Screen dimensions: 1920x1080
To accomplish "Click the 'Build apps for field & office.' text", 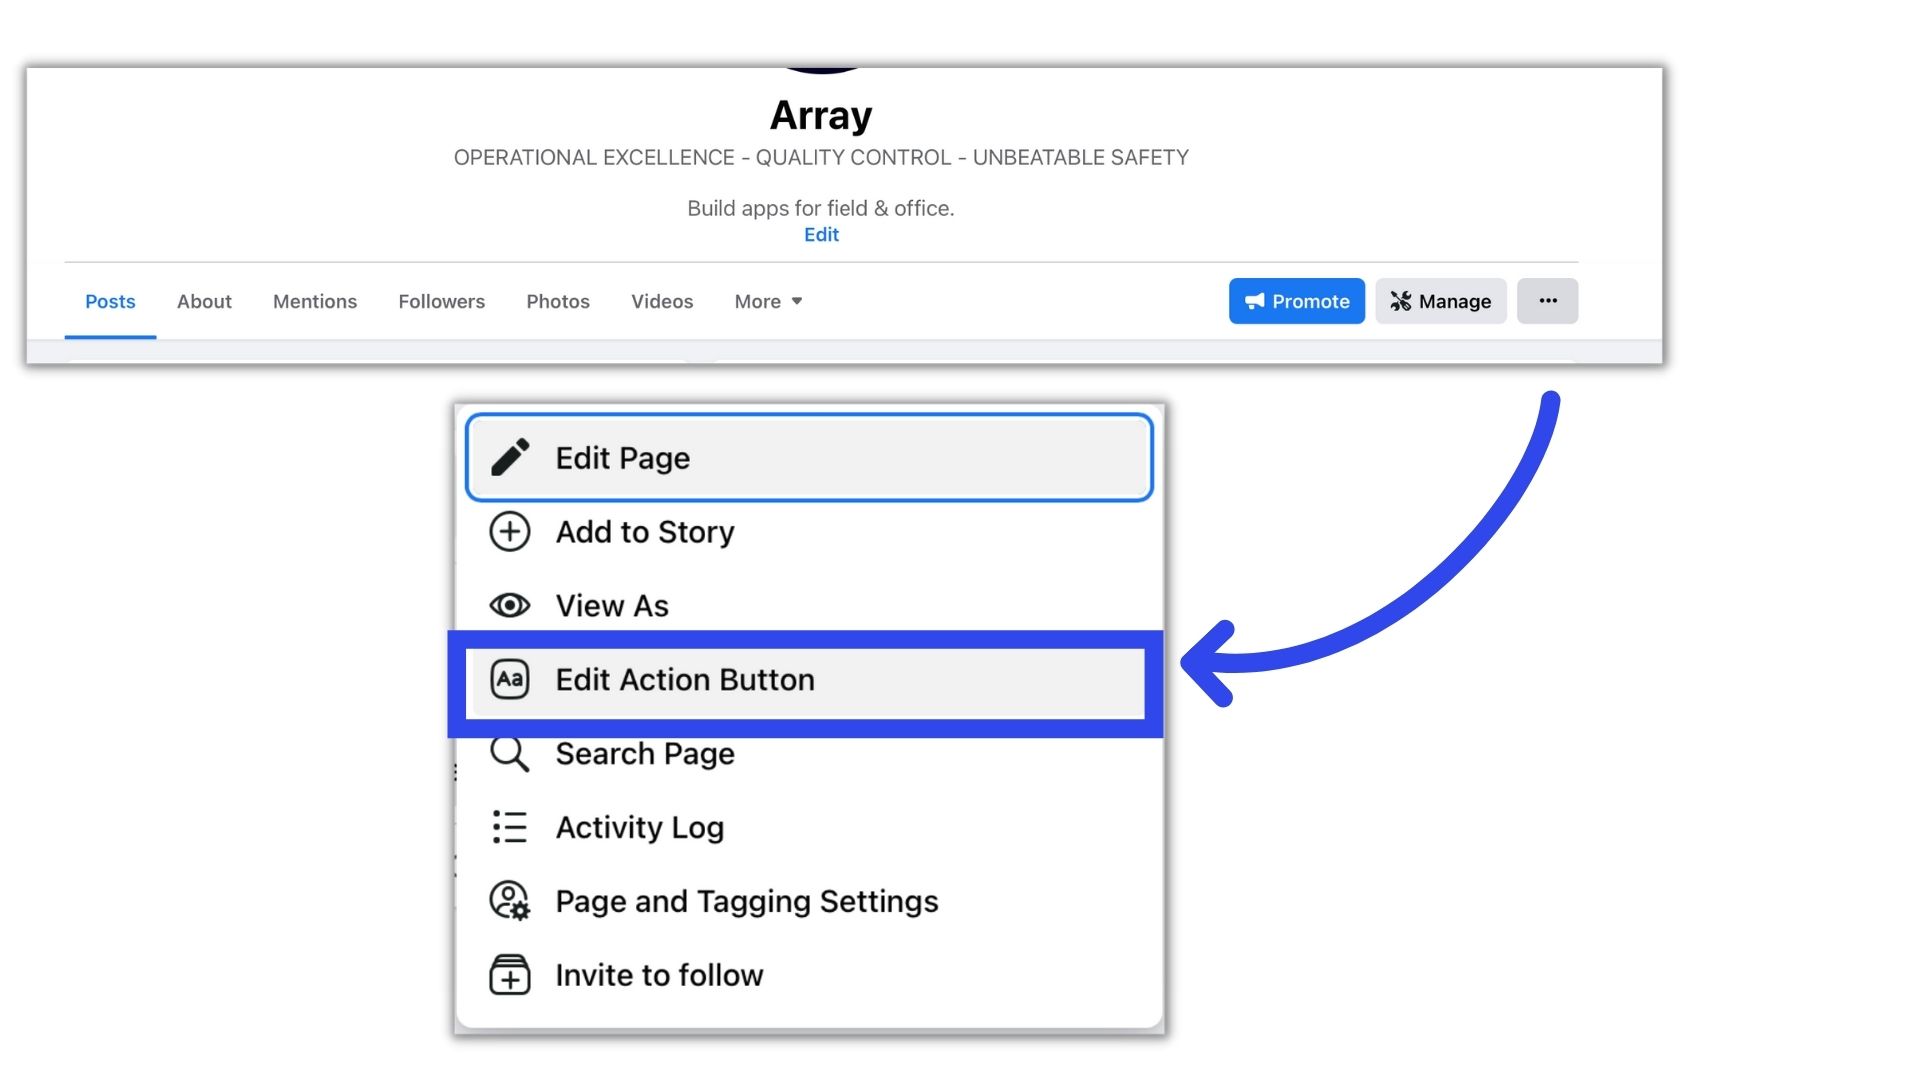I will (x=821, y=208).
